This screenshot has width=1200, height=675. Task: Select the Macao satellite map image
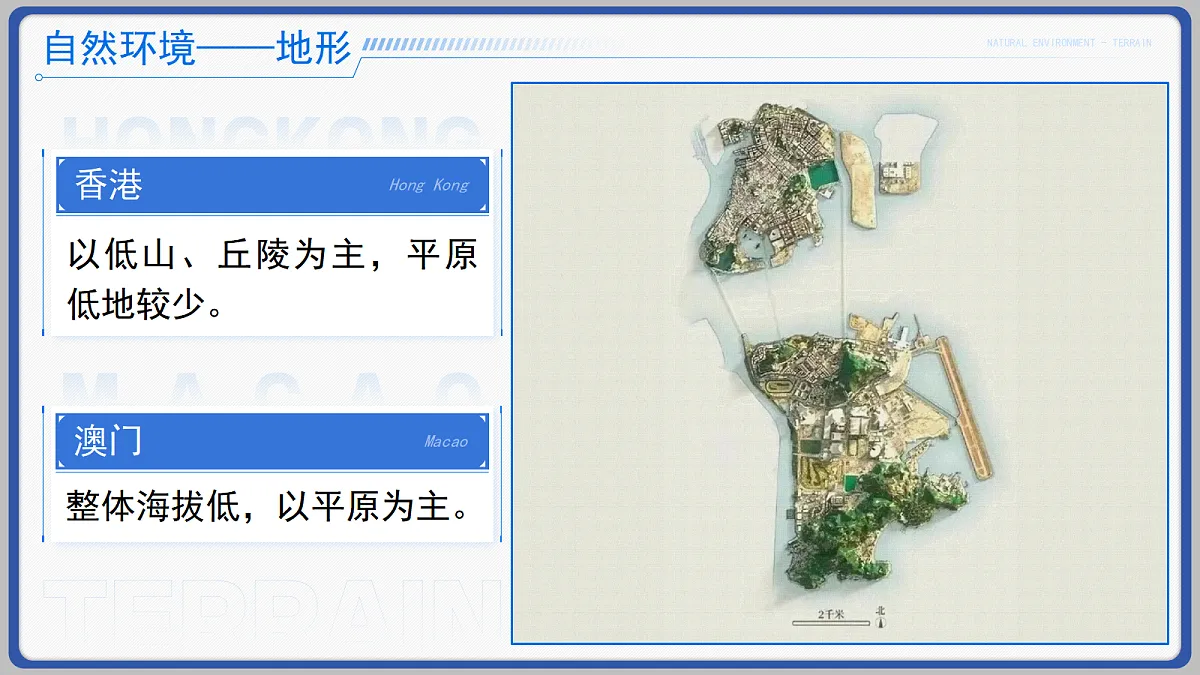click(x=840, y=363)
